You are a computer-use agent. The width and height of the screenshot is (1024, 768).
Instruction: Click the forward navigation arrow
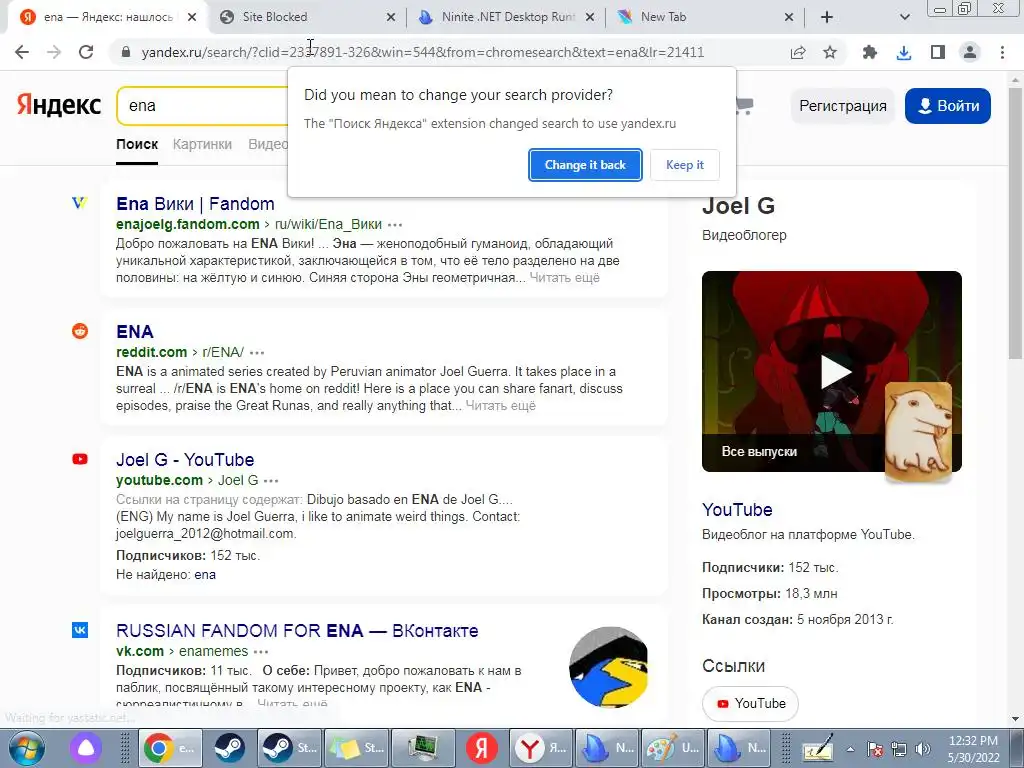click(x=54, y=52)
